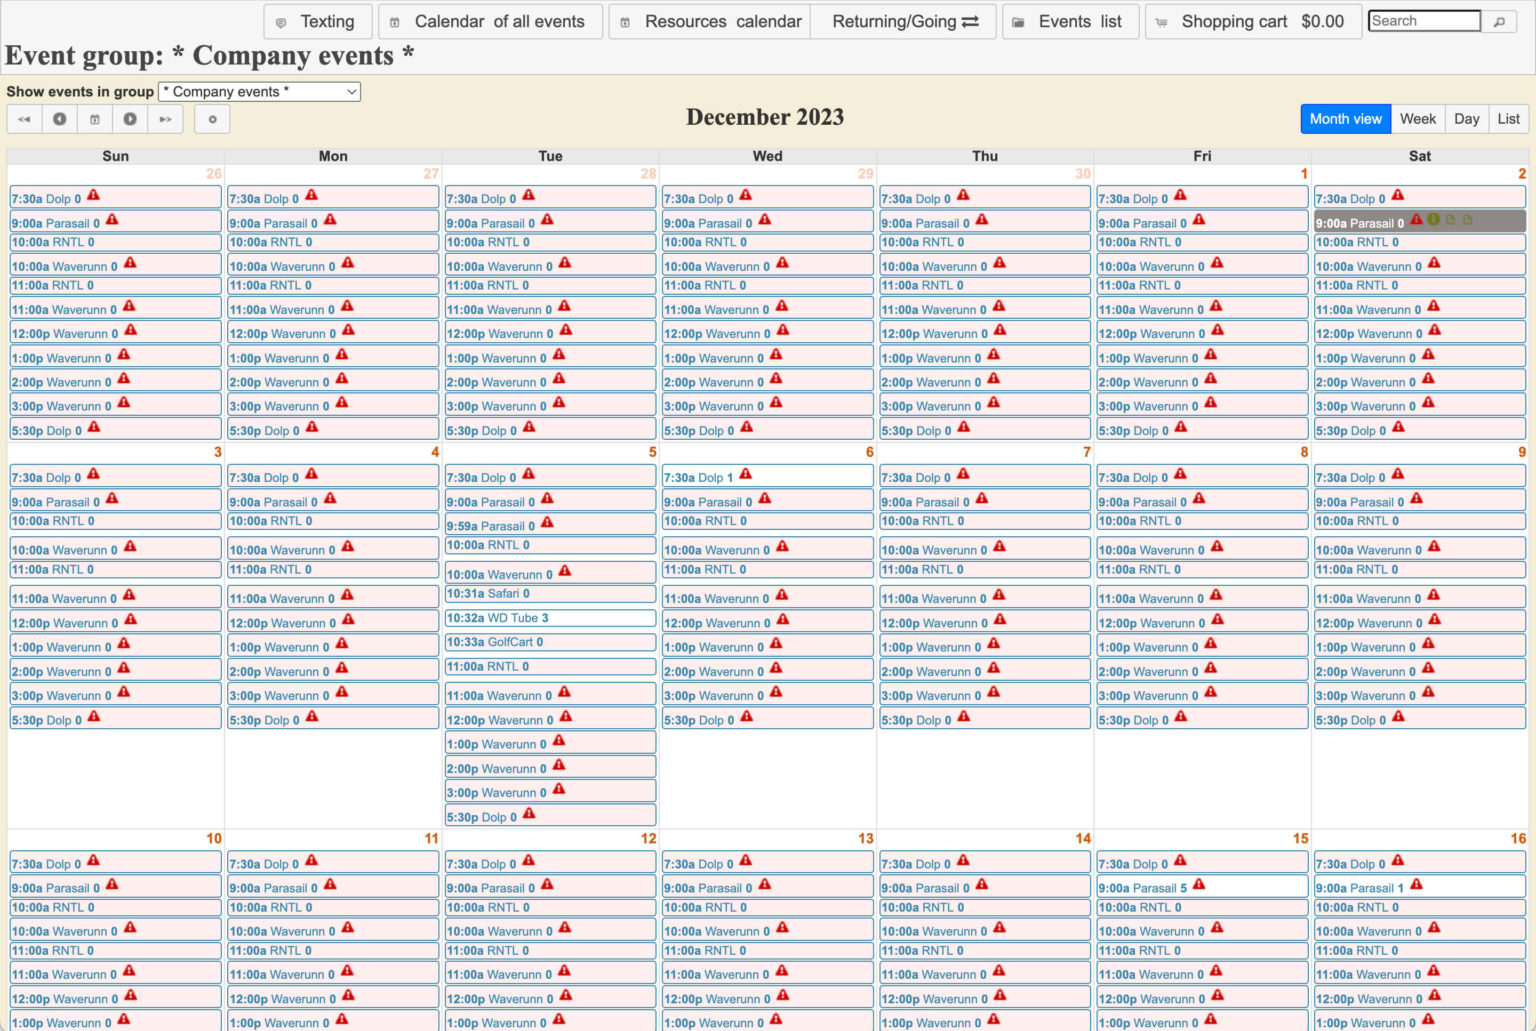Open the Events list

pos(1070,20)
